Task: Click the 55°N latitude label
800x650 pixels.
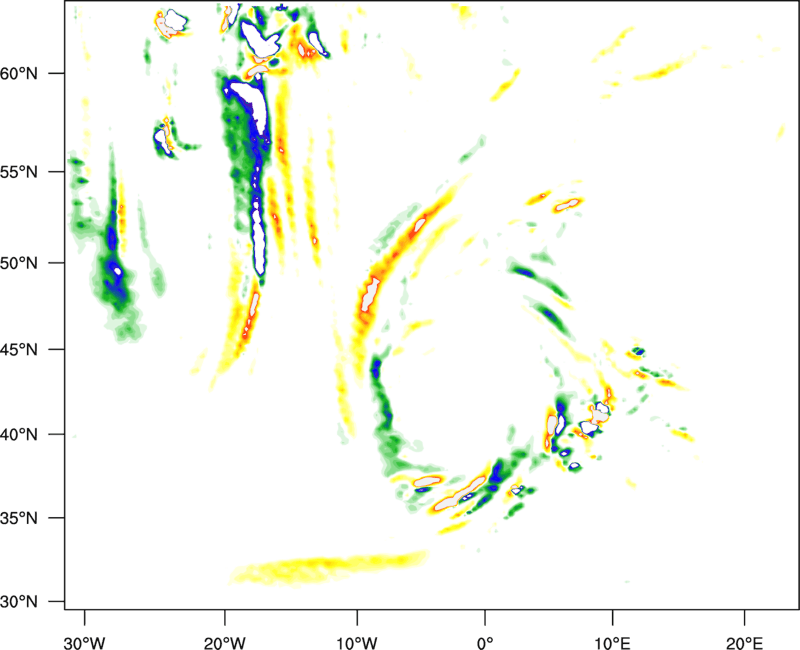Action: (x=19, y=172)
